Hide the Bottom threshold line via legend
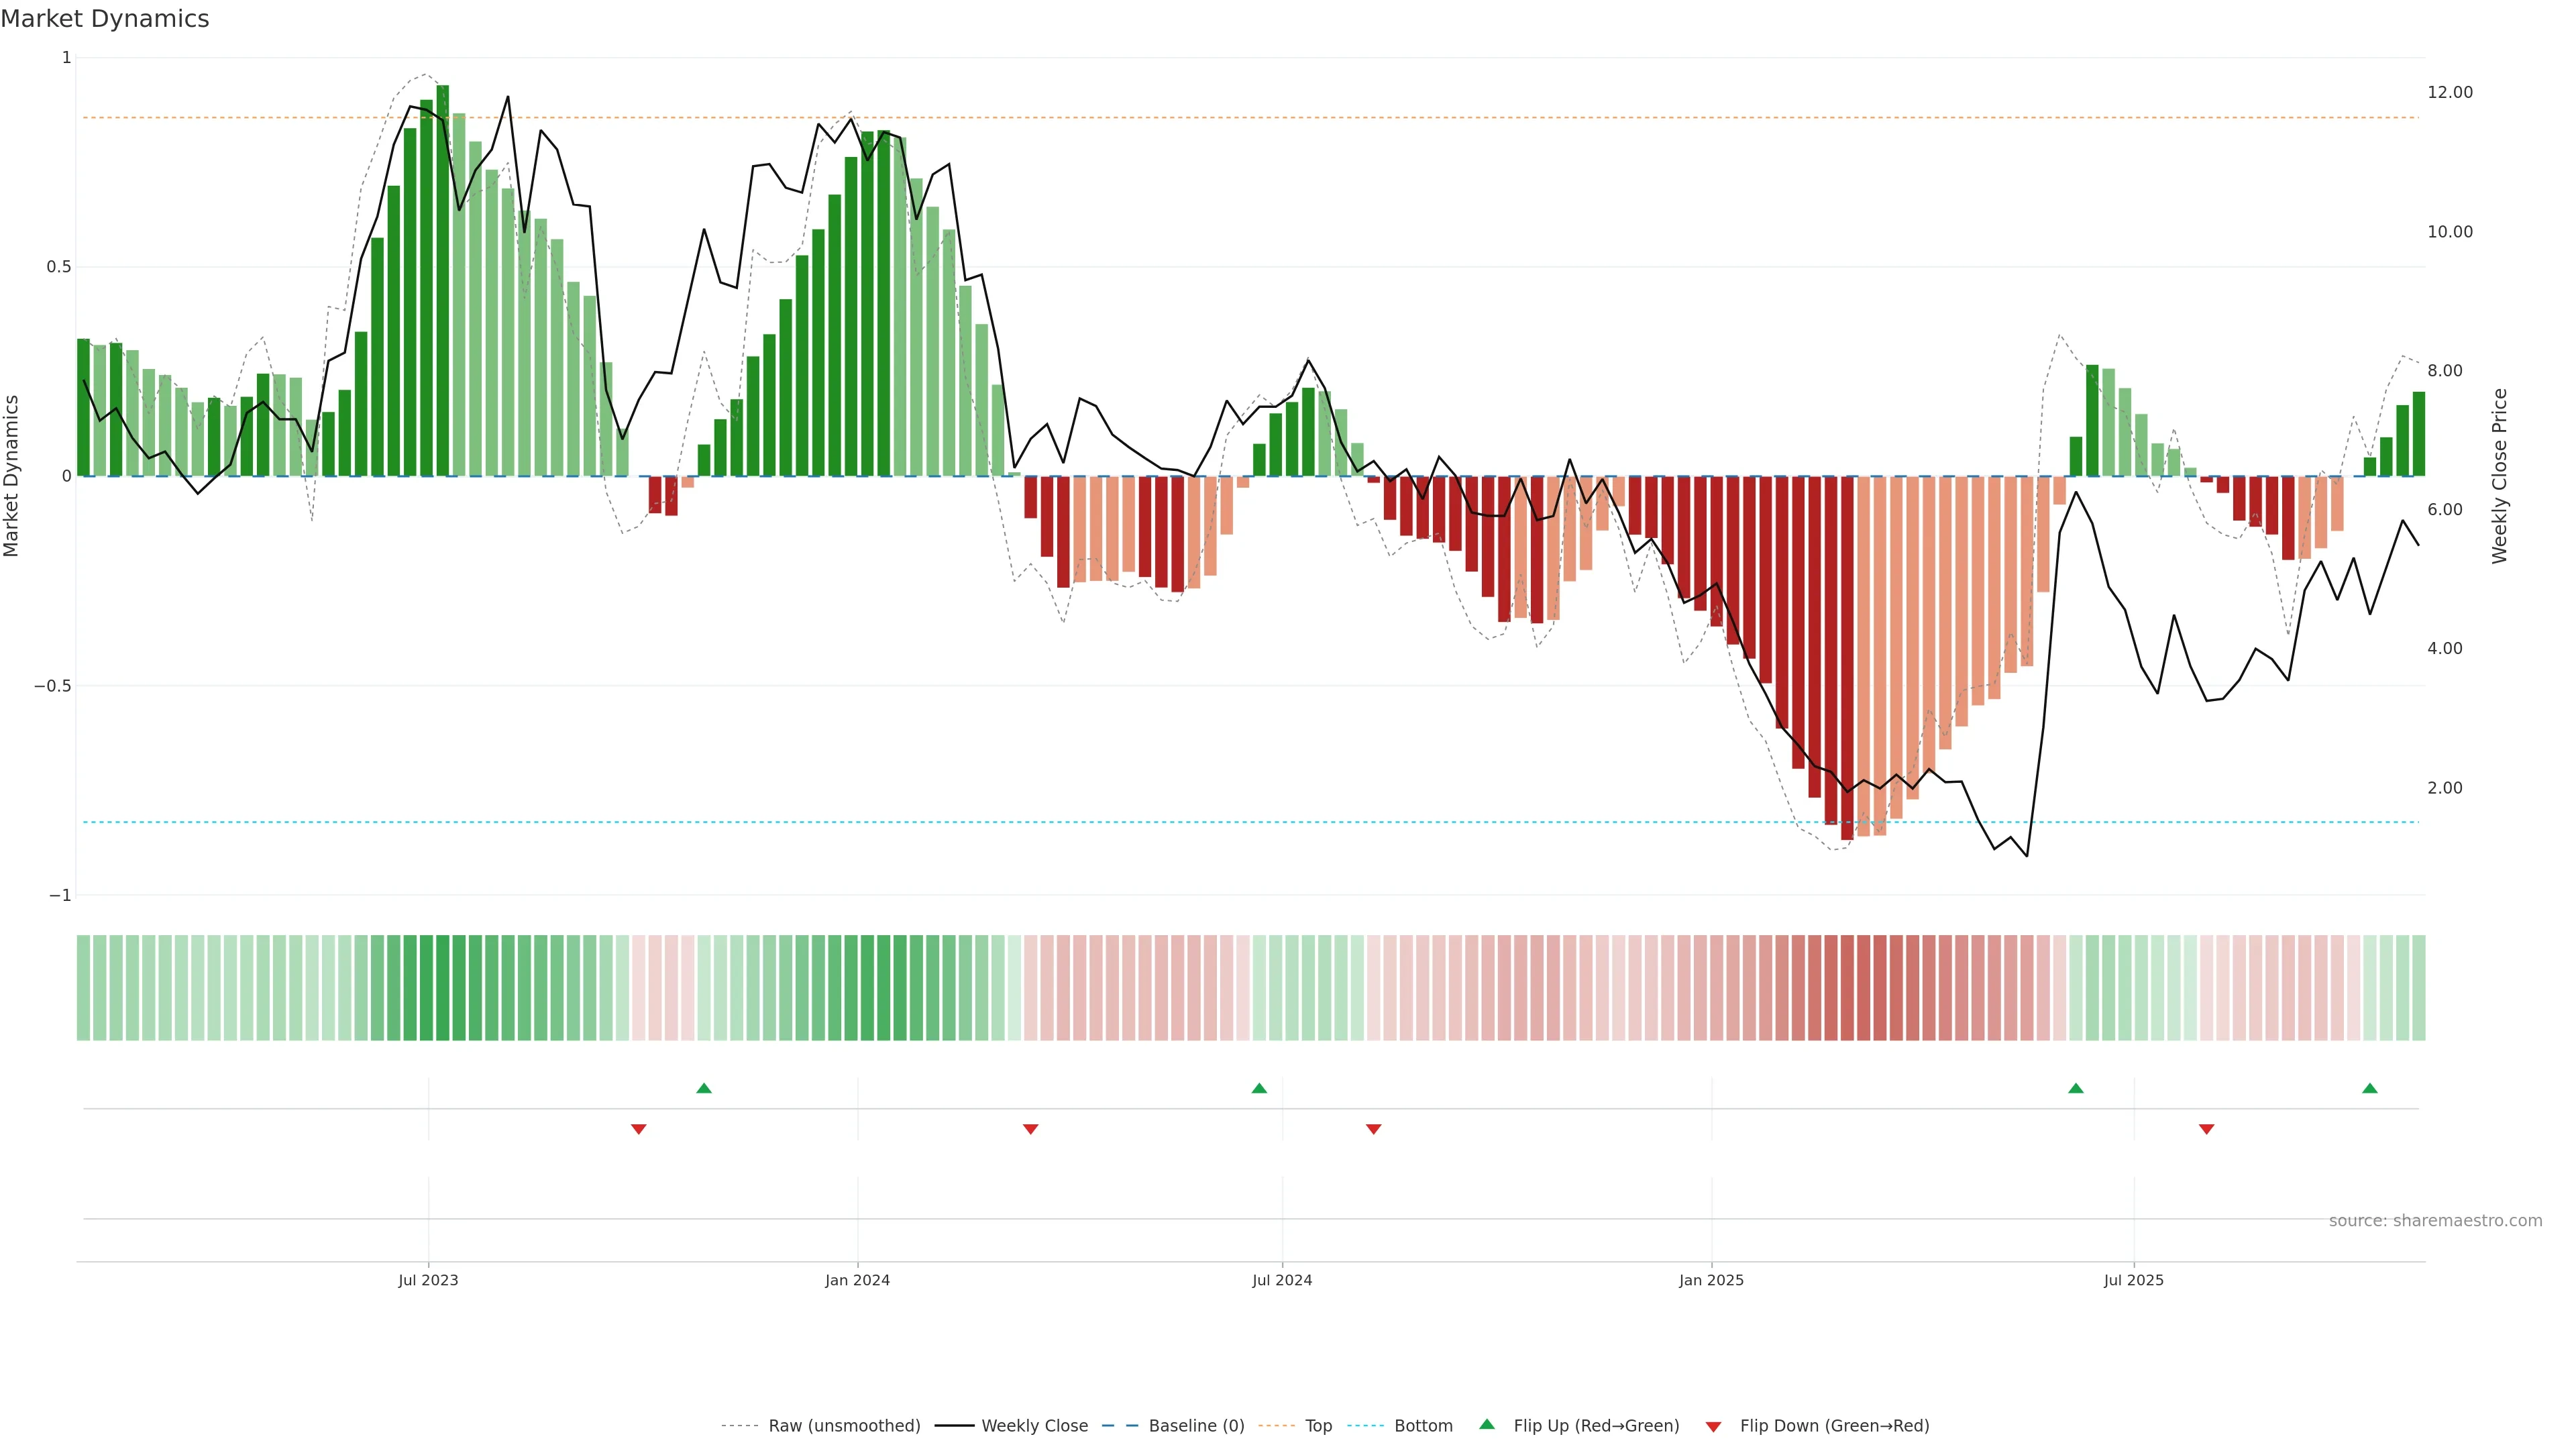The image size is (2576, 1449). [1423, 1426]
